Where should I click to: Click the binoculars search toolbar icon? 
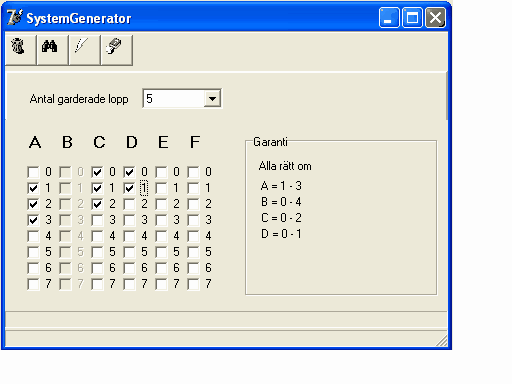coord(50,46)
